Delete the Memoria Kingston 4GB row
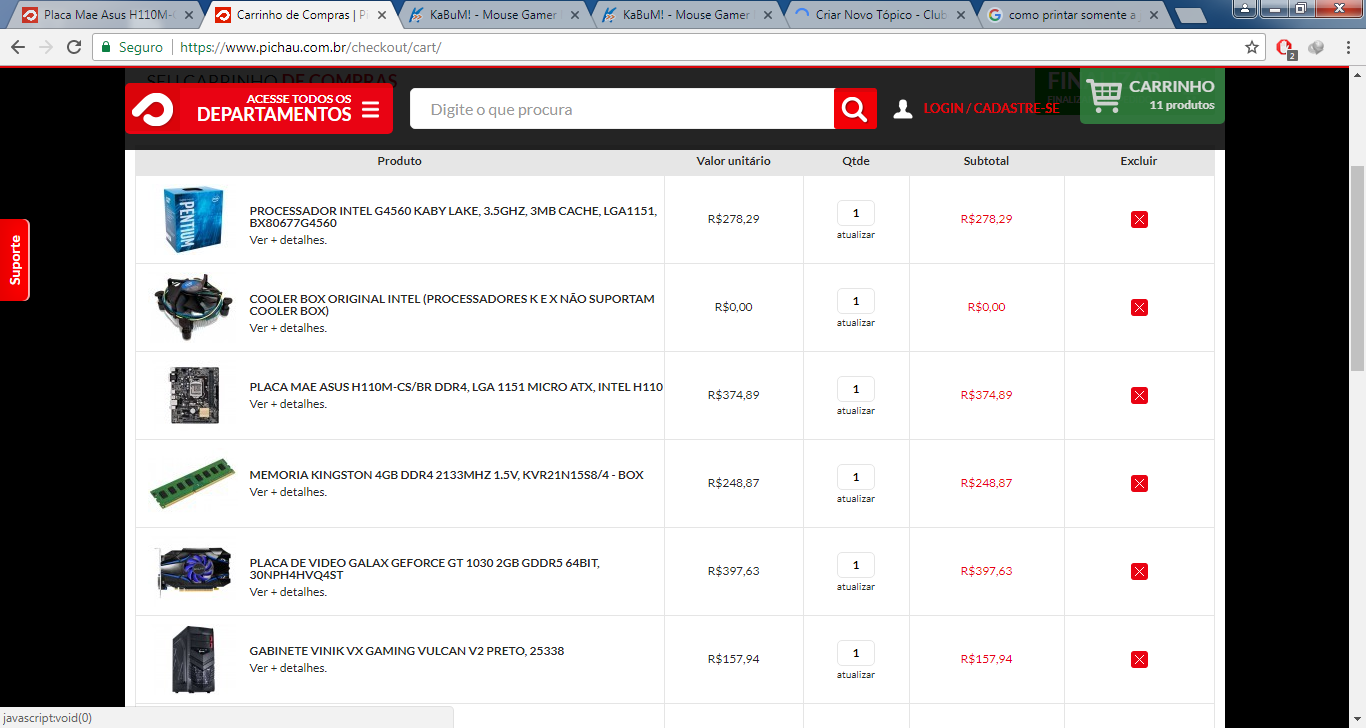The image size is (1366, 728). click(1139, 483)
